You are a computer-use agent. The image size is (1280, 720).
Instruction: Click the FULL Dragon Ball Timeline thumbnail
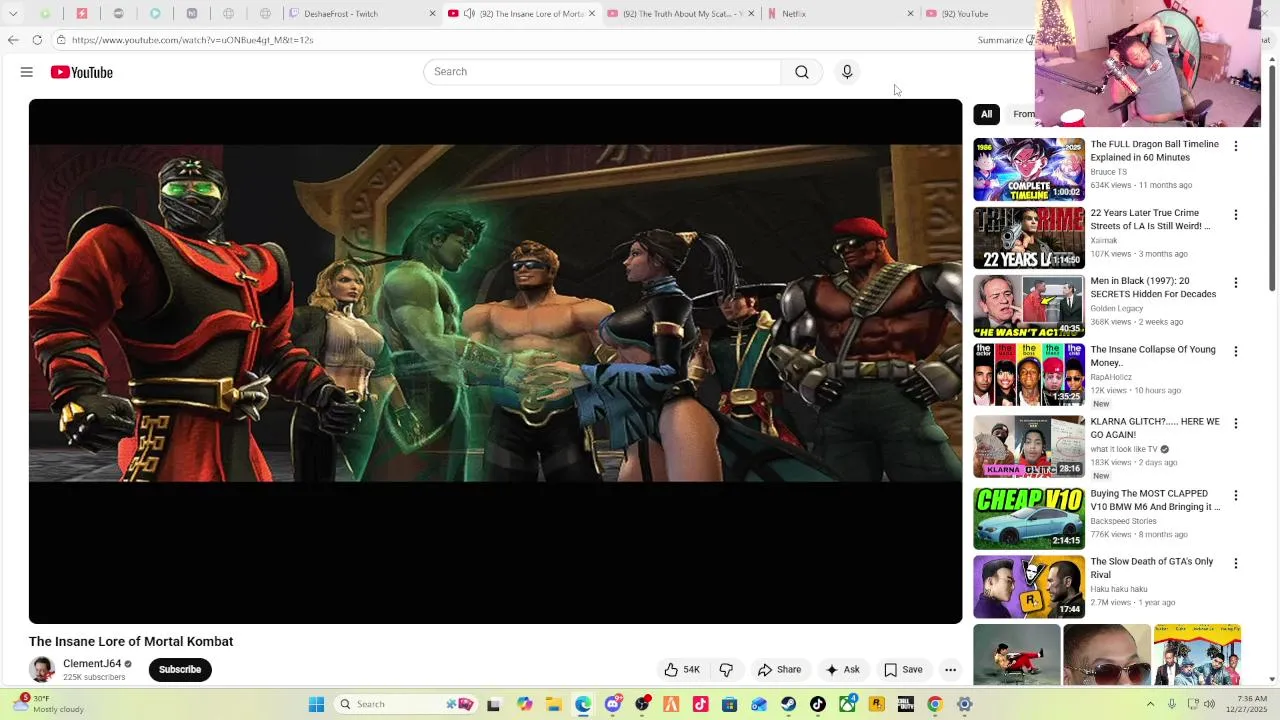point(1029,170)
